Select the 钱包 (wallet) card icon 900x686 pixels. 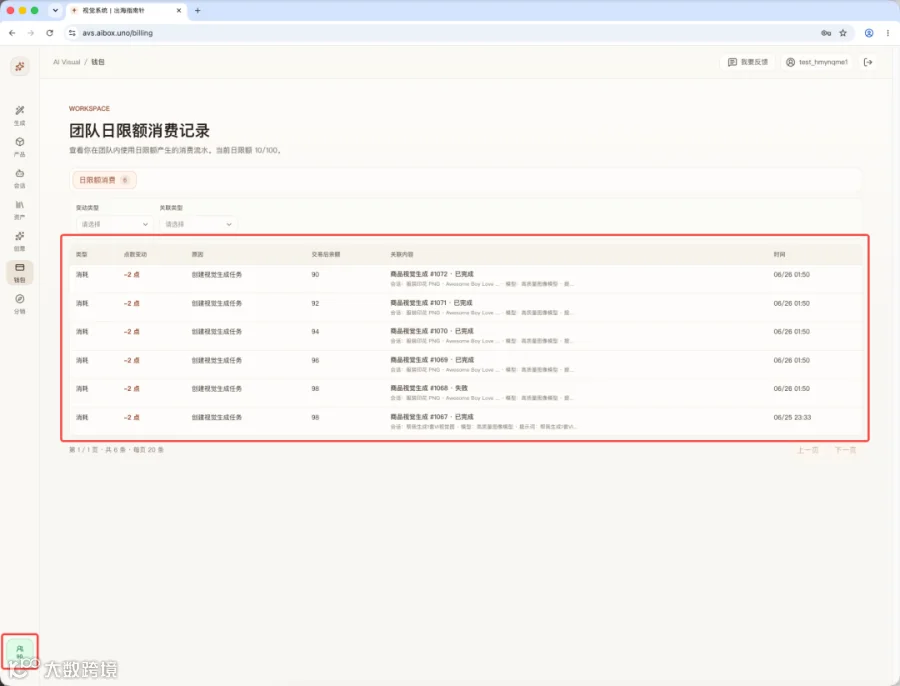[x=20, y=273]
